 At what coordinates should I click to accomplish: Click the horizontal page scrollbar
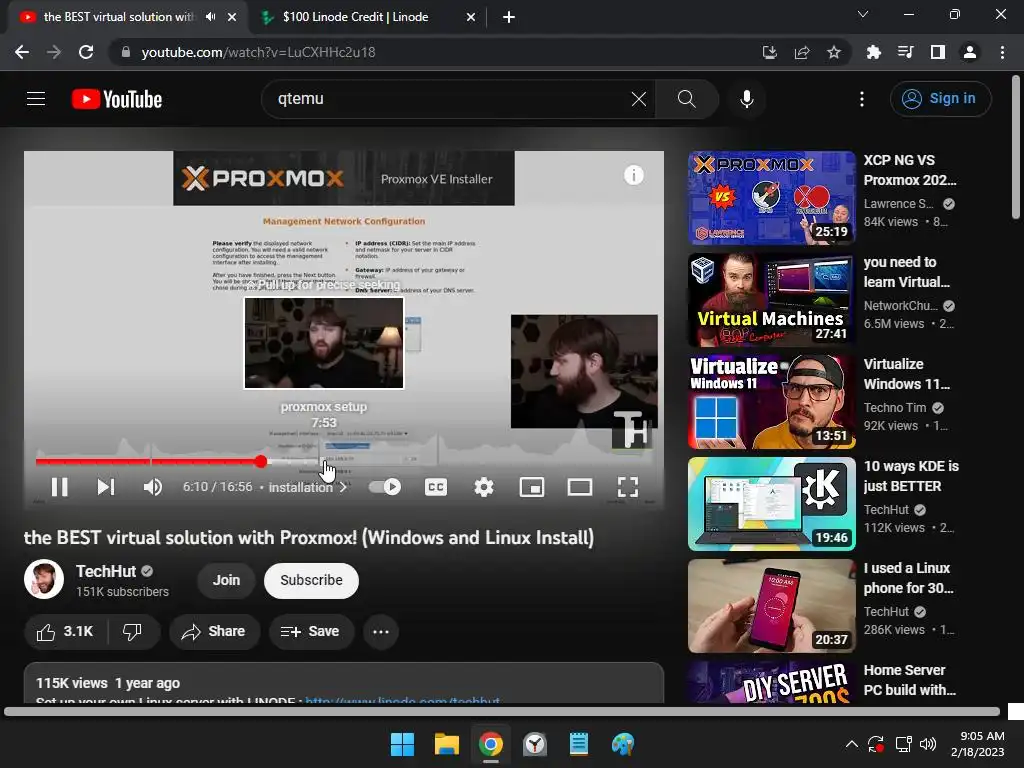tap(502, 711)
